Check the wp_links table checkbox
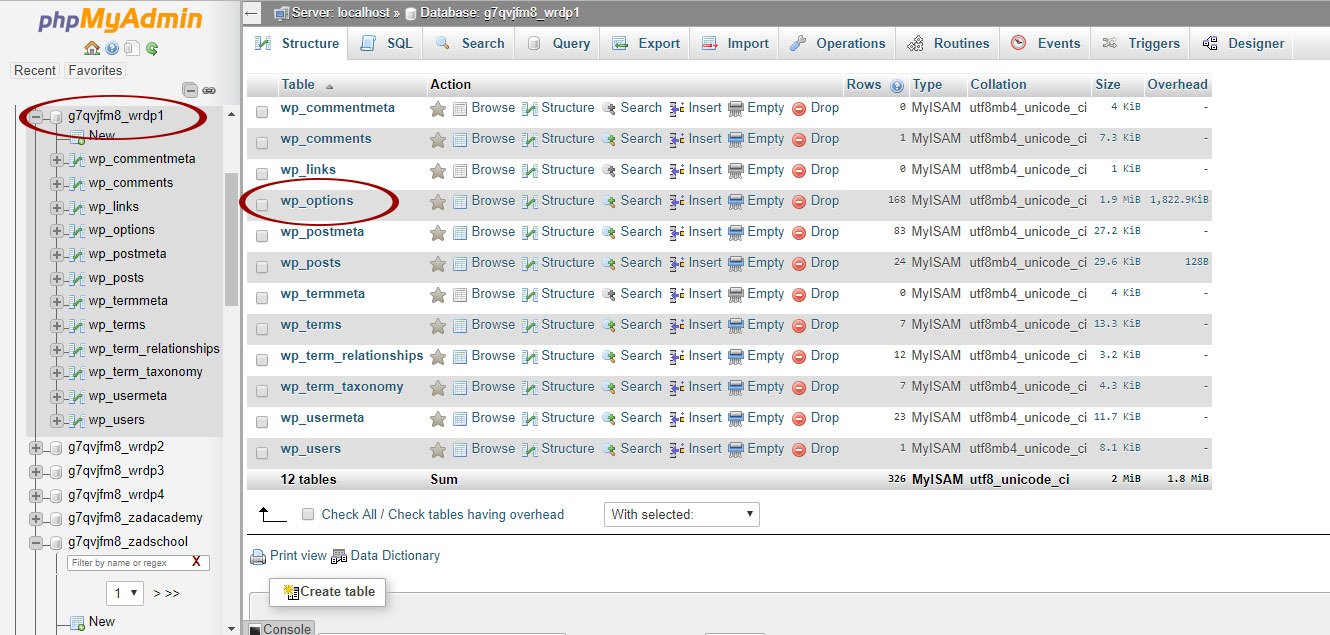1330x635 pixels. (x=262, y=174)
